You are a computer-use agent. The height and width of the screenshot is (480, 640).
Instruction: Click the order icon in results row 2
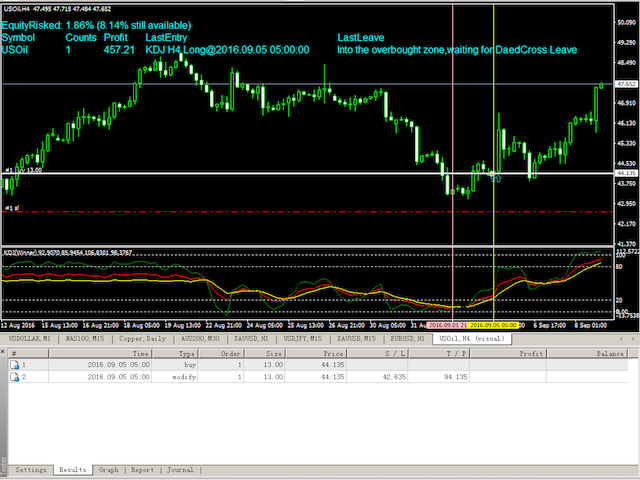(x=14, y=377)
